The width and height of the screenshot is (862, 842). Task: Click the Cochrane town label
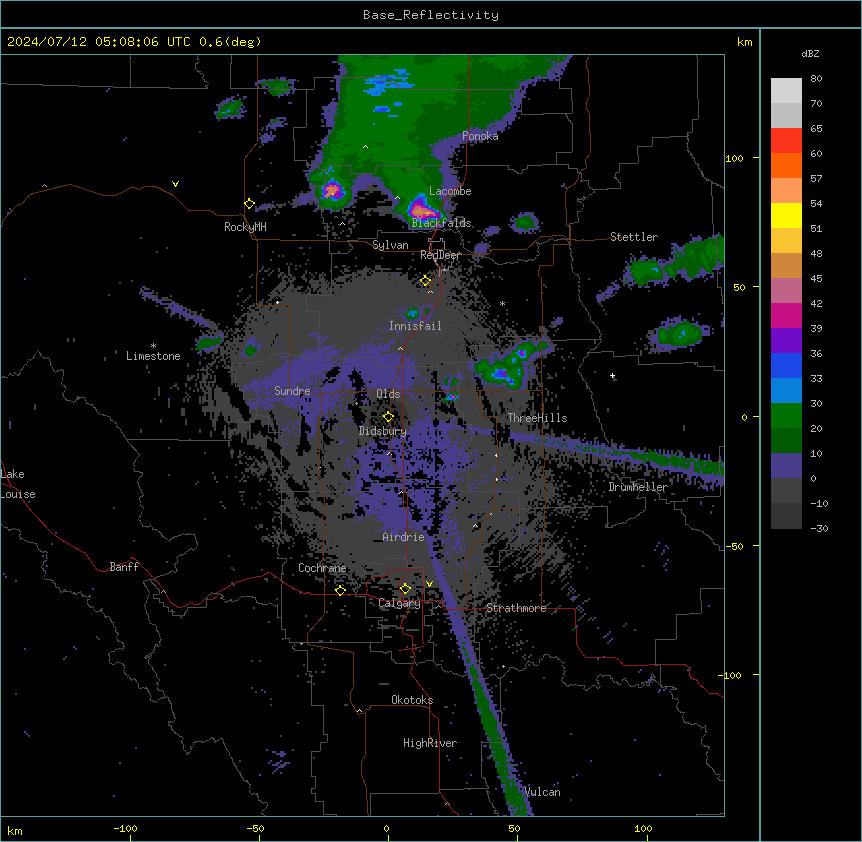coord(322,568)
